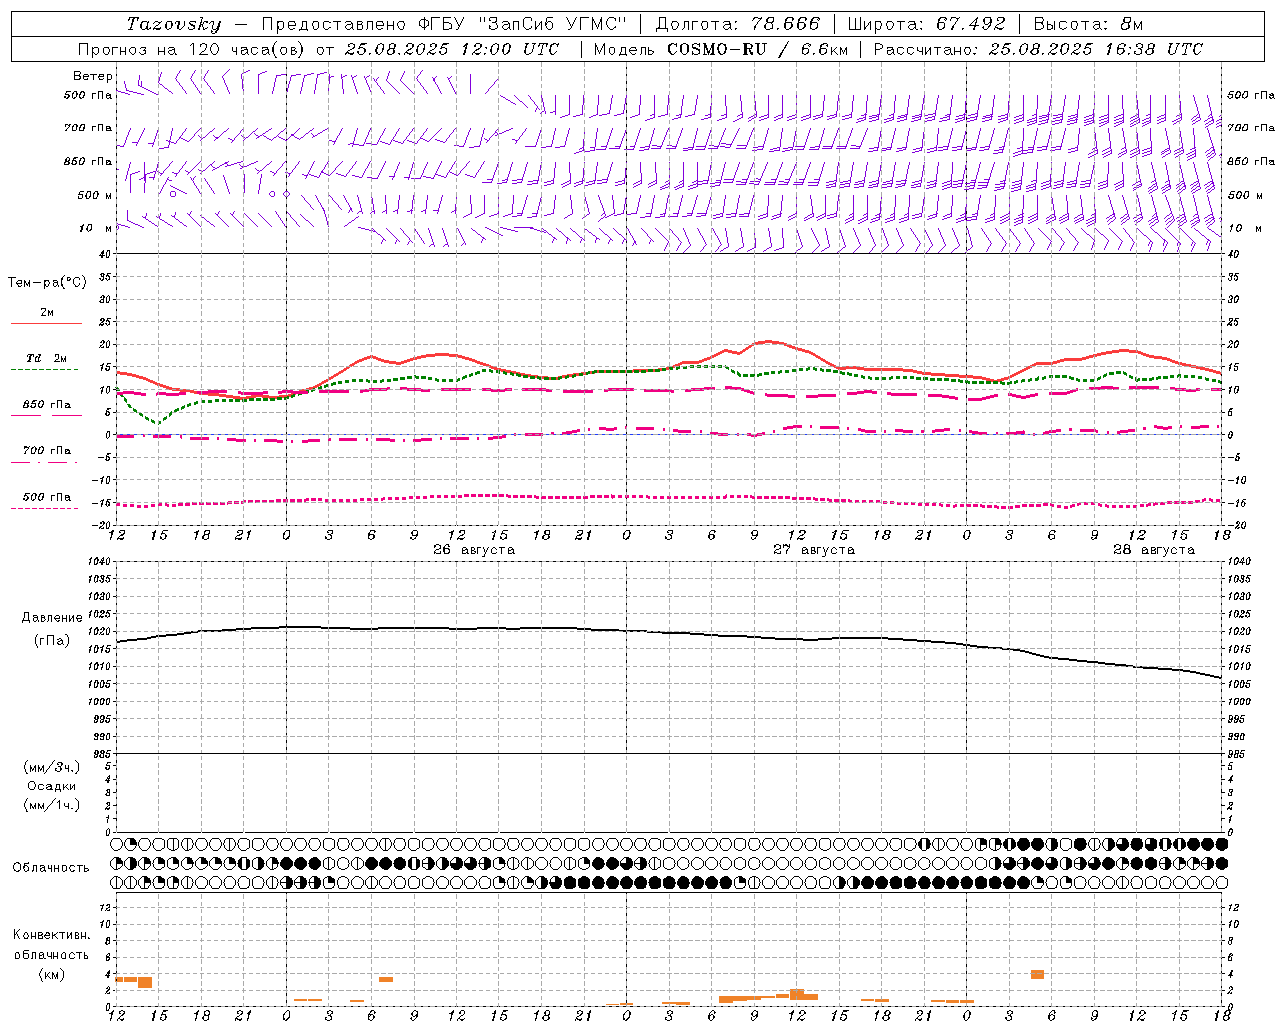Click "Рассчитано: 25.08.2025 16:38 UTC" timestamp

(1038, 49)
